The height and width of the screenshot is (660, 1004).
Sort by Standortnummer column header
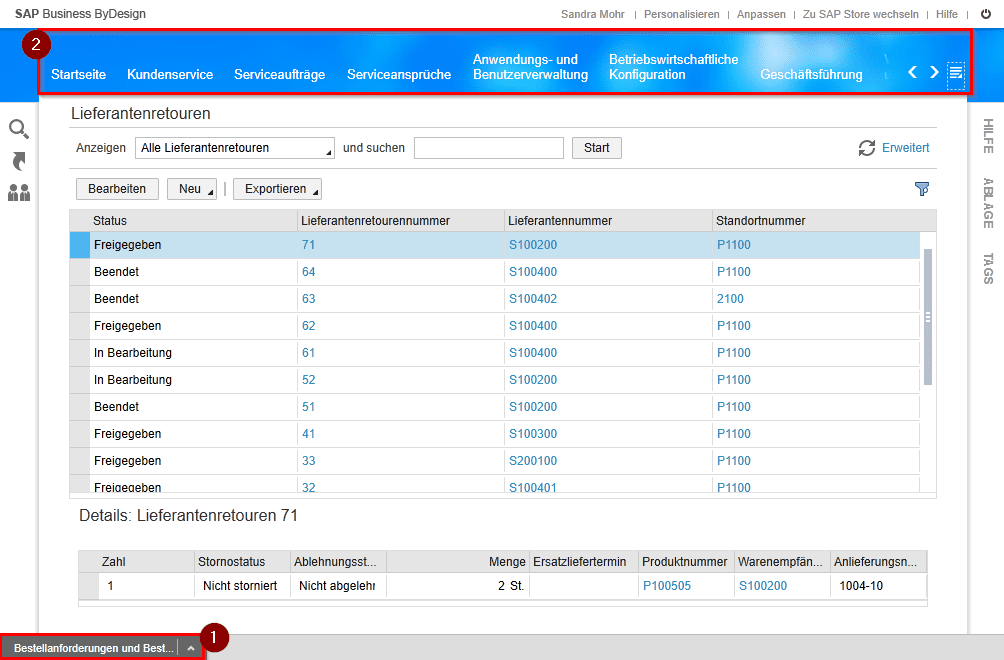[824, 220]
